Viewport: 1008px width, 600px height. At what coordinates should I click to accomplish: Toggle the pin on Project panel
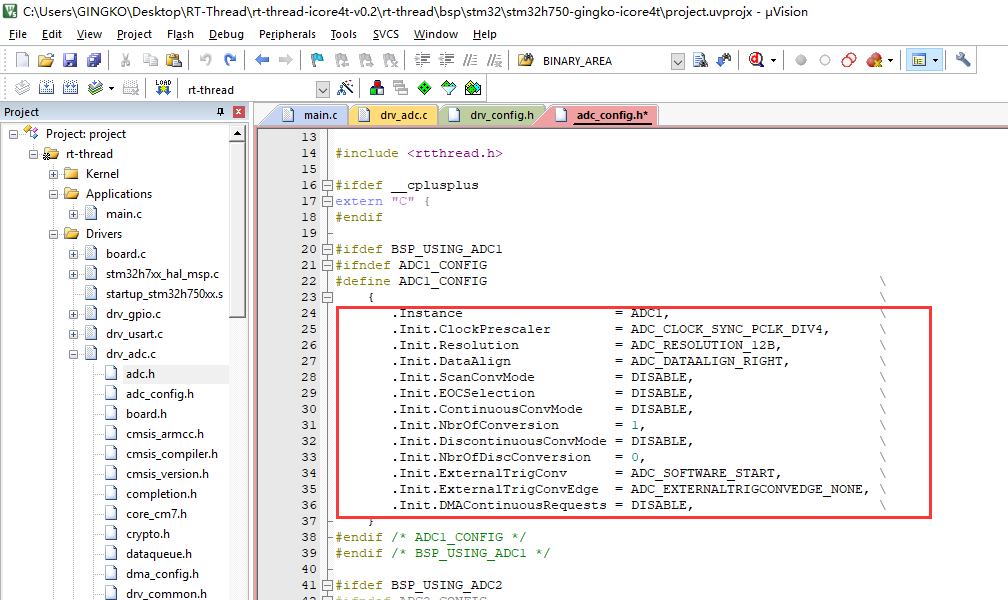coord(221,112)
